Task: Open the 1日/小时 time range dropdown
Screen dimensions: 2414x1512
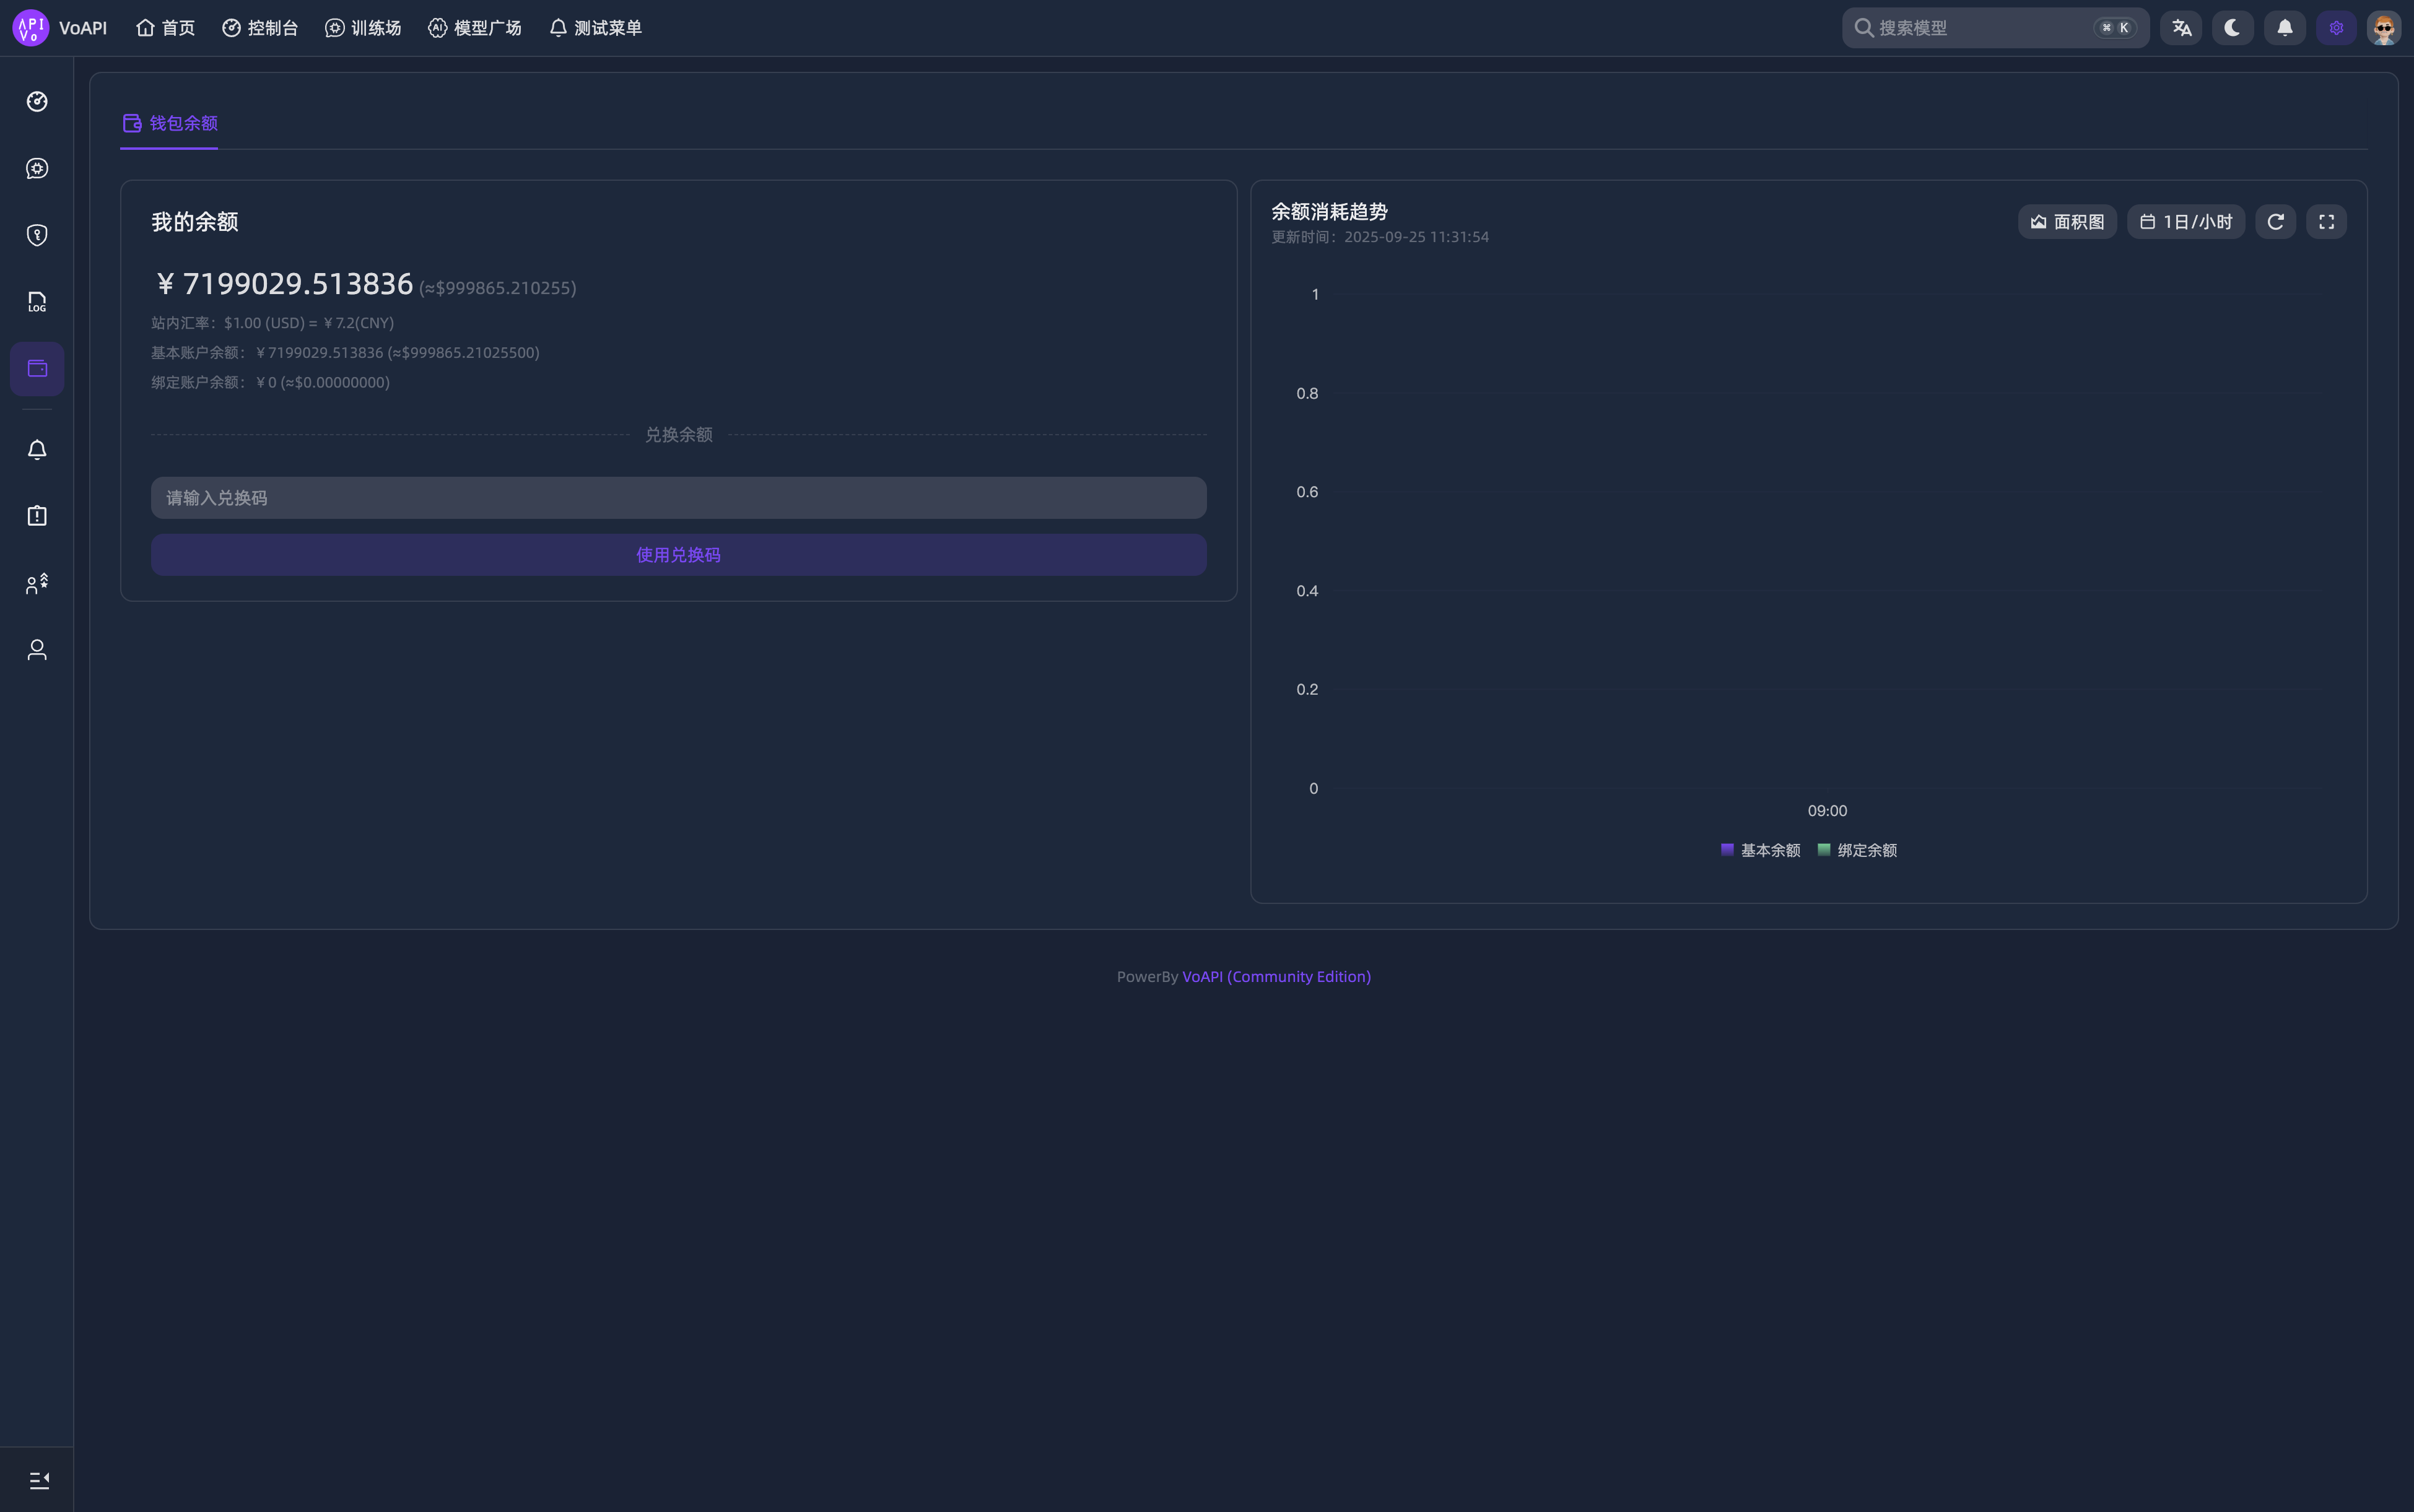Action: 2185,222
